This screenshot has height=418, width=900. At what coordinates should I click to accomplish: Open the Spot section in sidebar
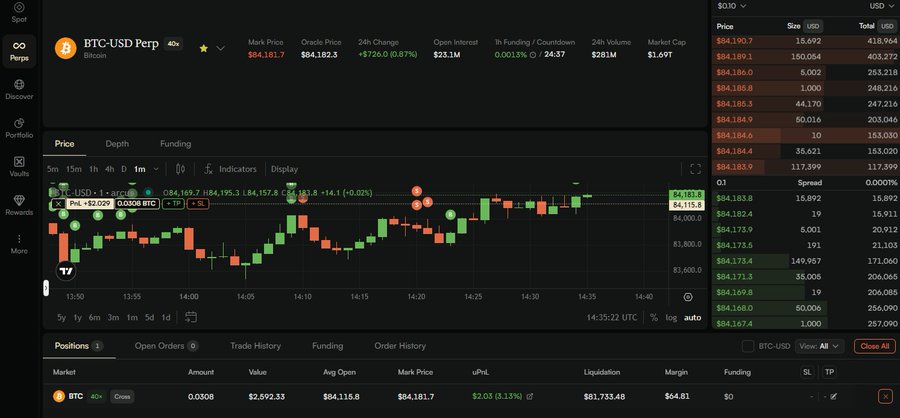(19, 12)
